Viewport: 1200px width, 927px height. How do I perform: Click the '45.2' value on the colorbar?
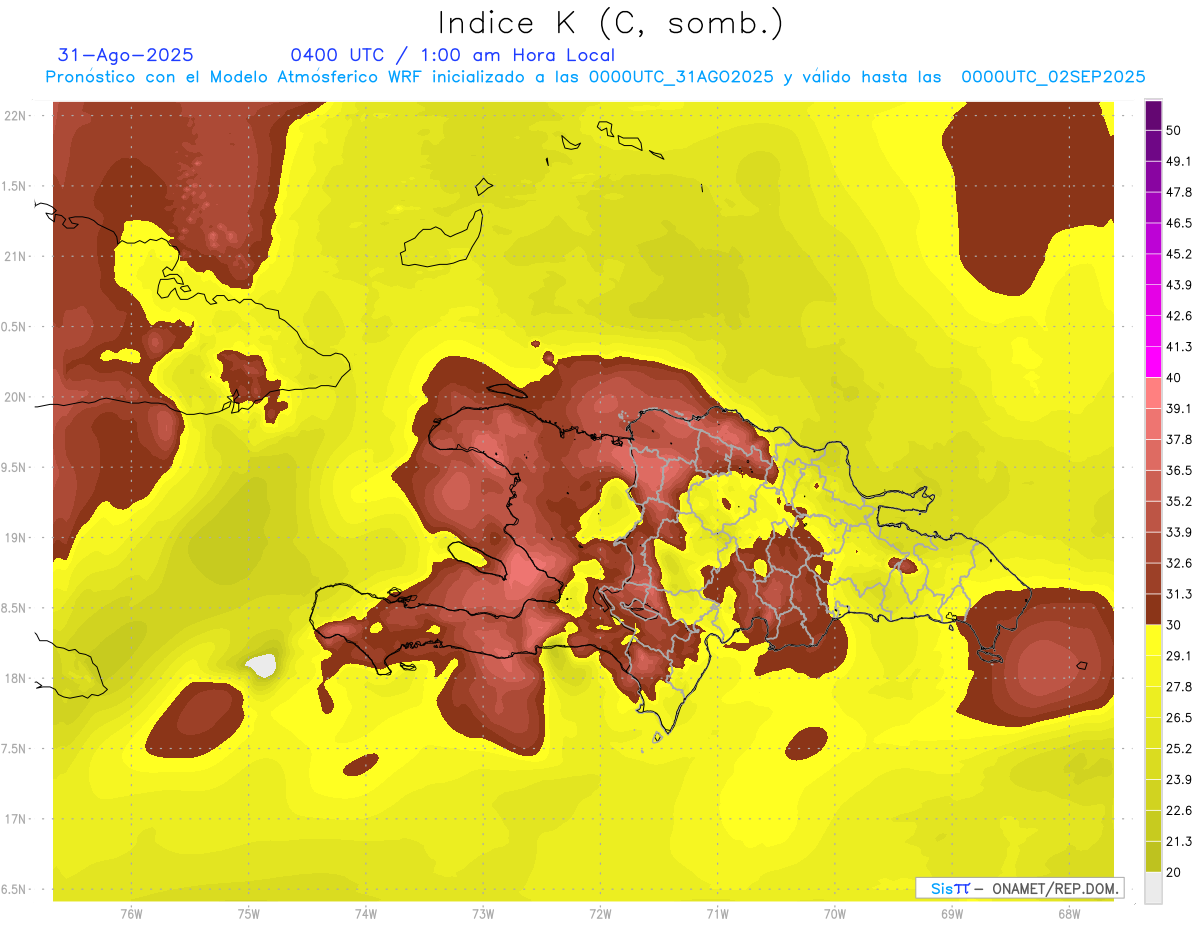[x=1179, y=254]
